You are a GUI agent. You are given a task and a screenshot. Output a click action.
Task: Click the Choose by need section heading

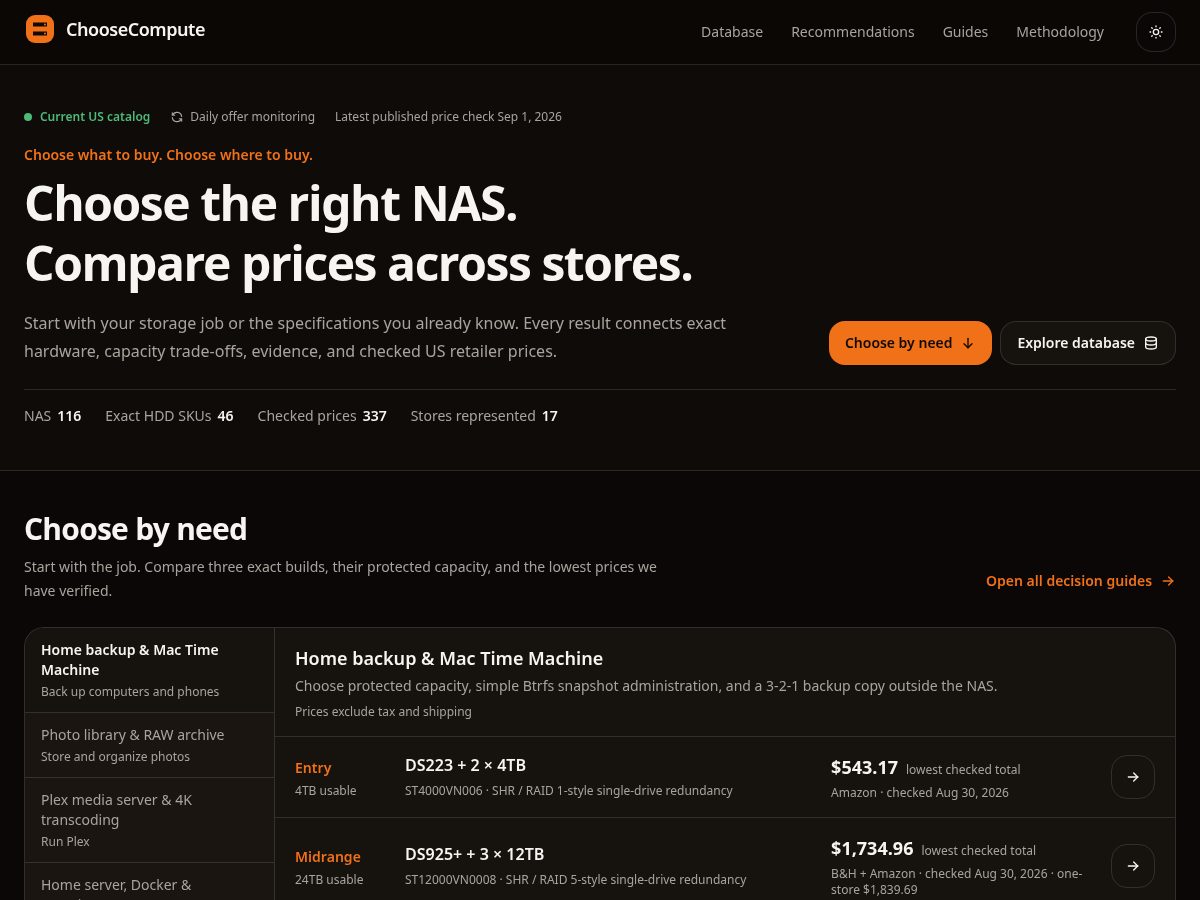pos(135,529)
